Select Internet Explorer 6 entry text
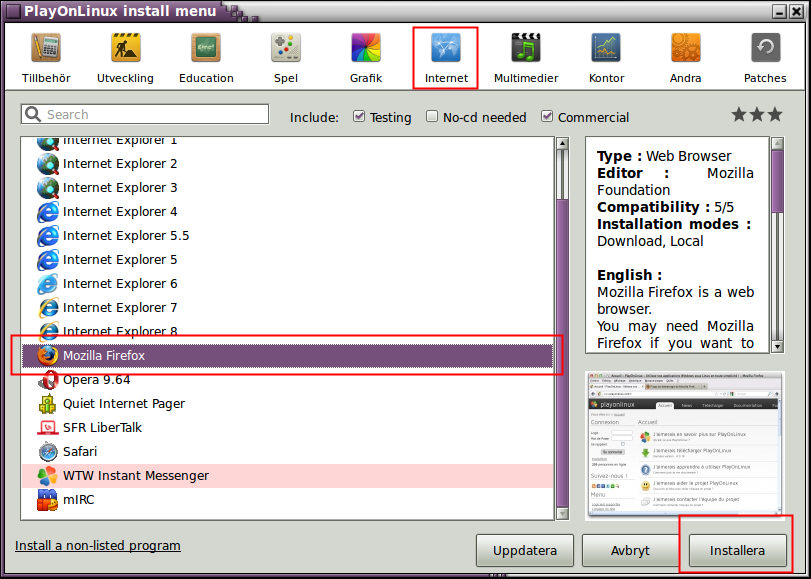The image size is (811, 579). coord(120,284)
